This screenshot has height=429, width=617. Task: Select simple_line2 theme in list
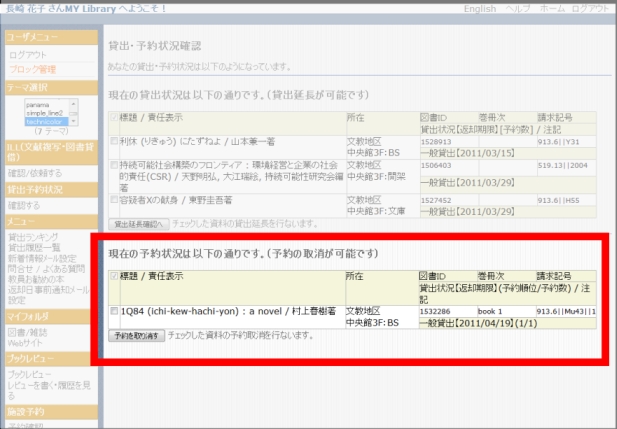click(44, 113)
